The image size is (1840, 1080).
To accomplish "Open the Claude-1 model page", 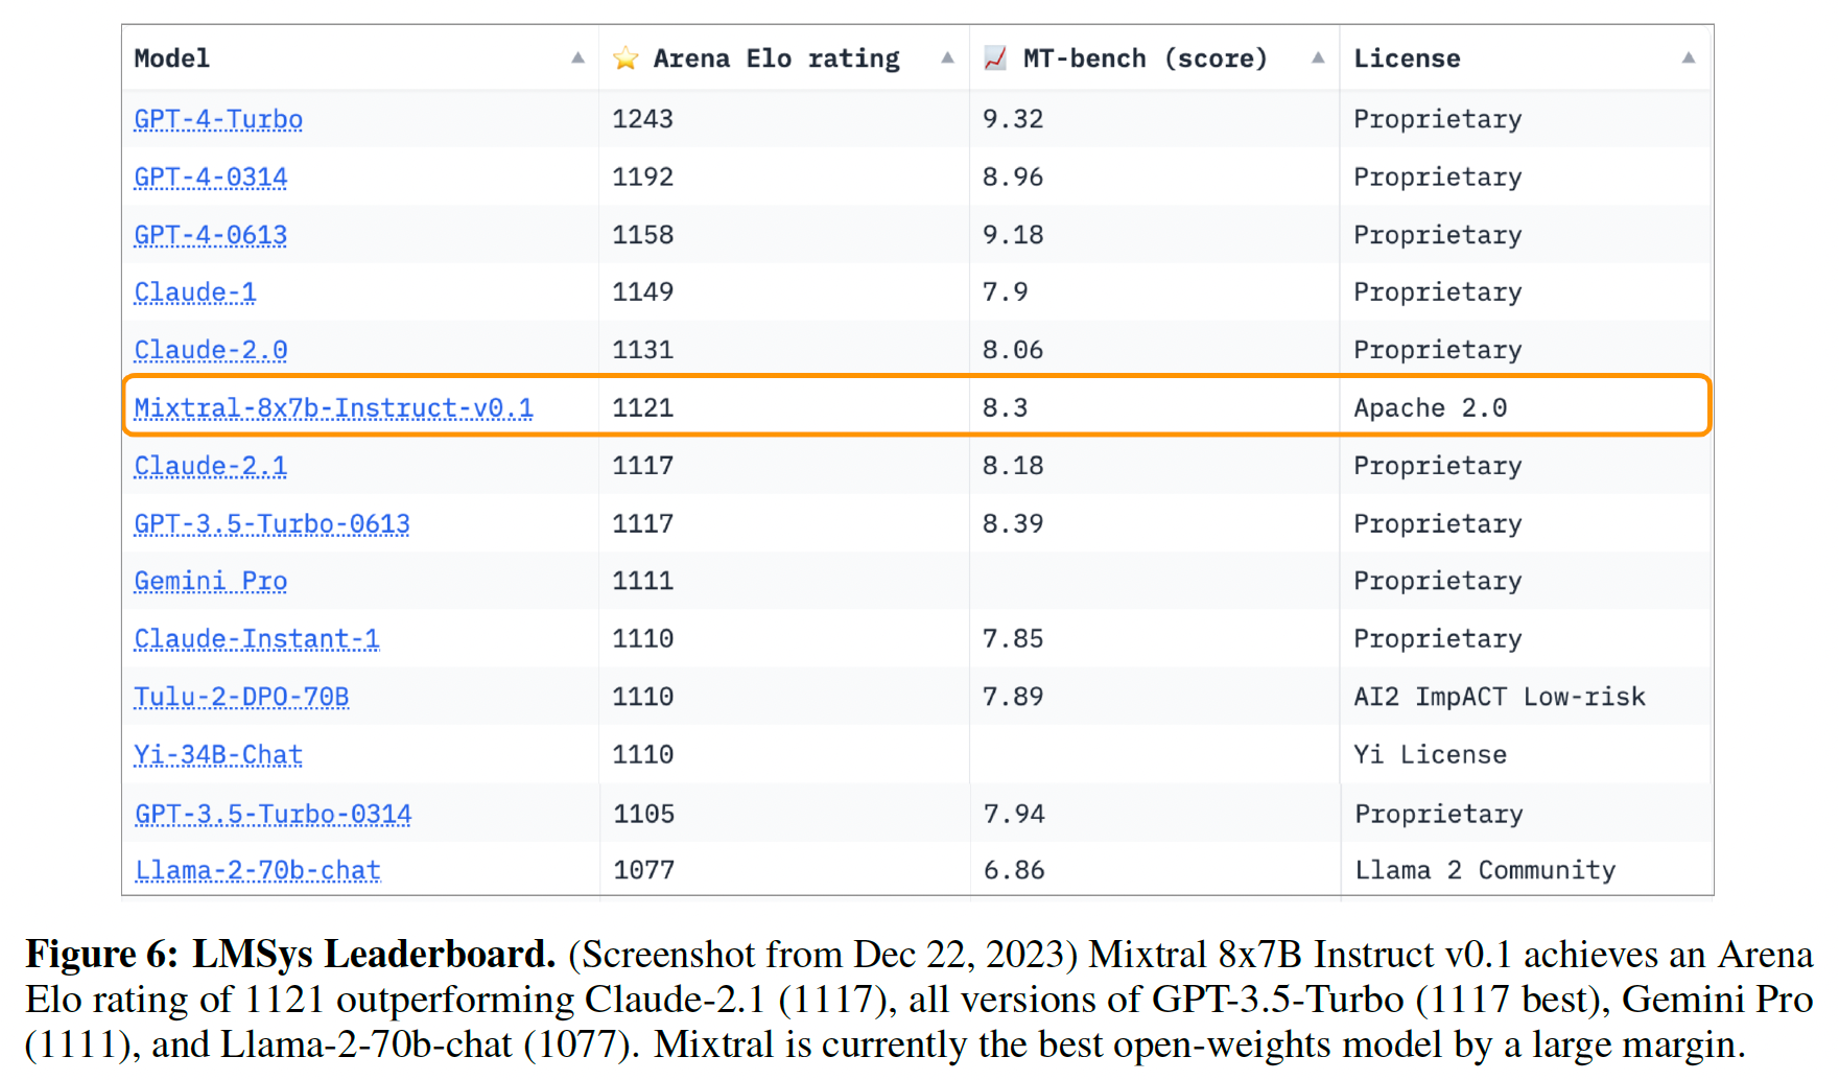I will [x=195, y=292].
